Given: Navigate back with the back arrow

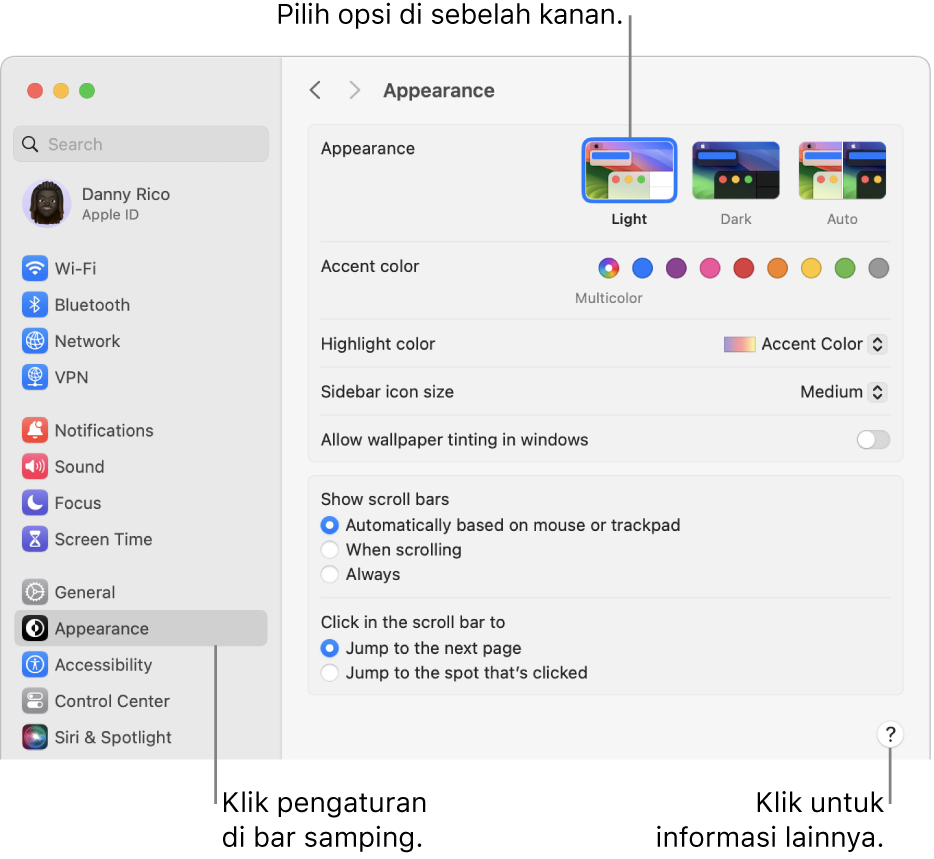Looking at the screenshot, I should (x=315, y=90).
